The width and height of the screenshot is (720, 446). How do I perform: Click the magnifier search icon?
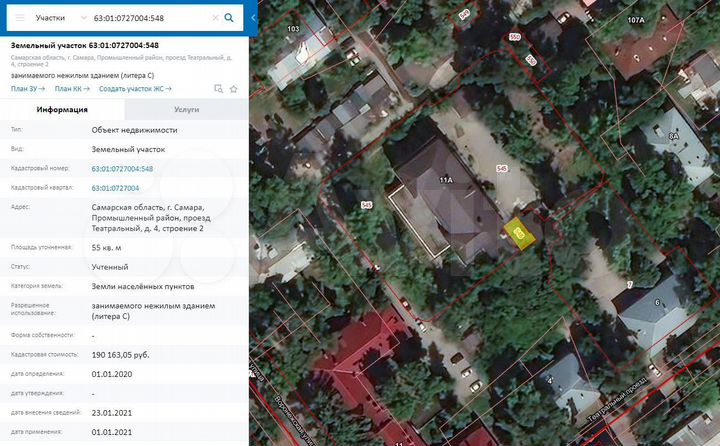[x=229, y=18]
